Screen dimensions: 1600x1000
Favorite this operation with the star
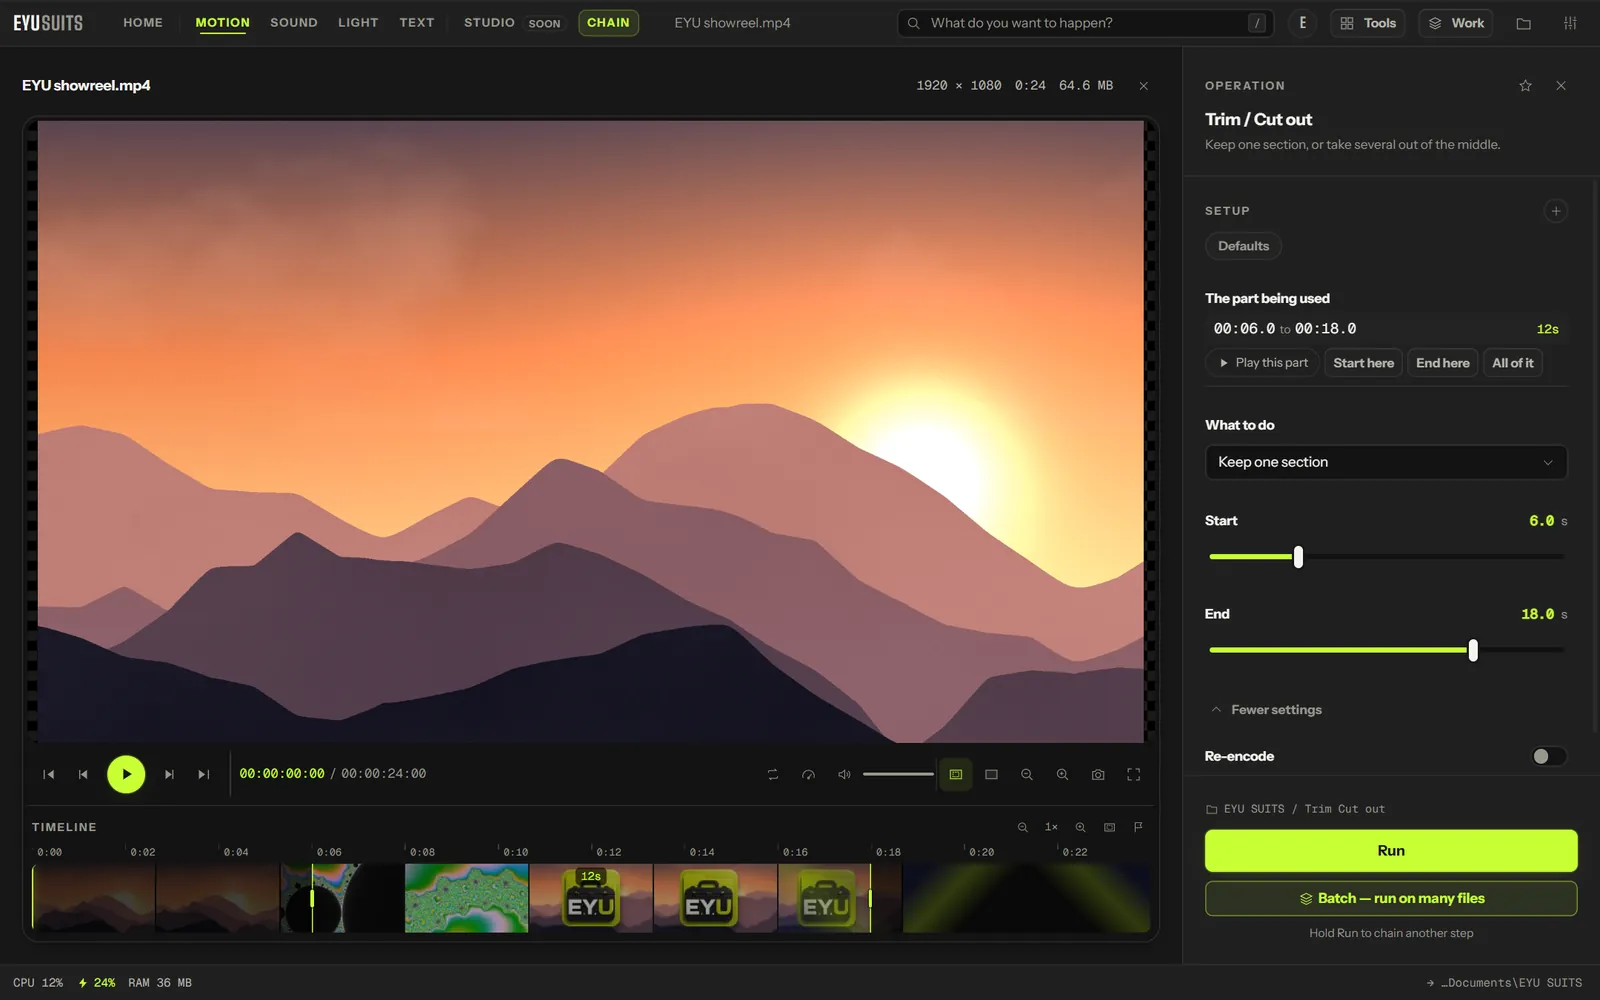1525,86
